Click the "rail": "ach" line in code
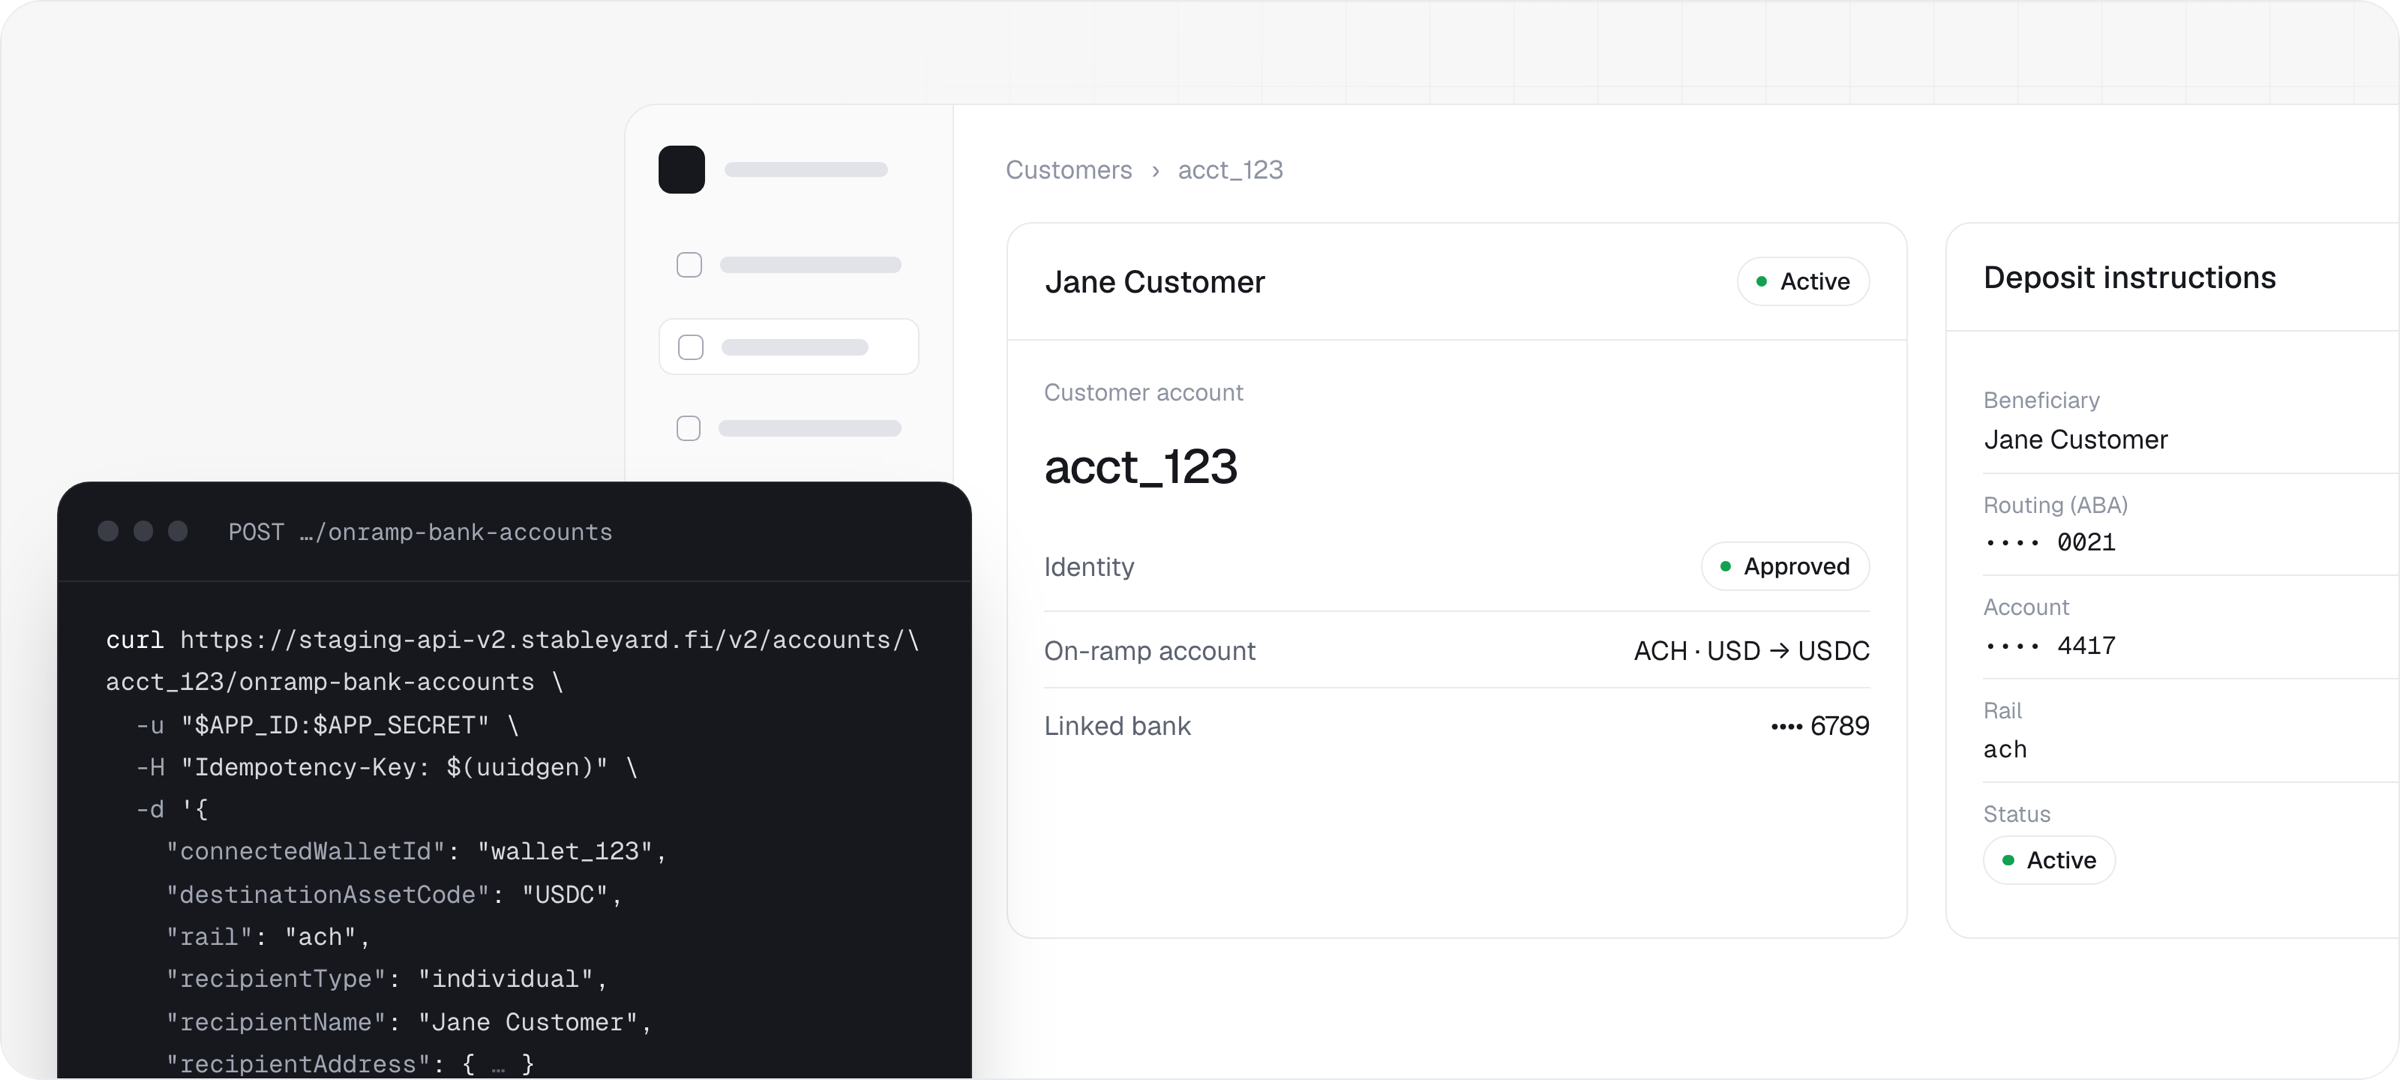This screenshot has width=2400, height=1080. [268, 937]
